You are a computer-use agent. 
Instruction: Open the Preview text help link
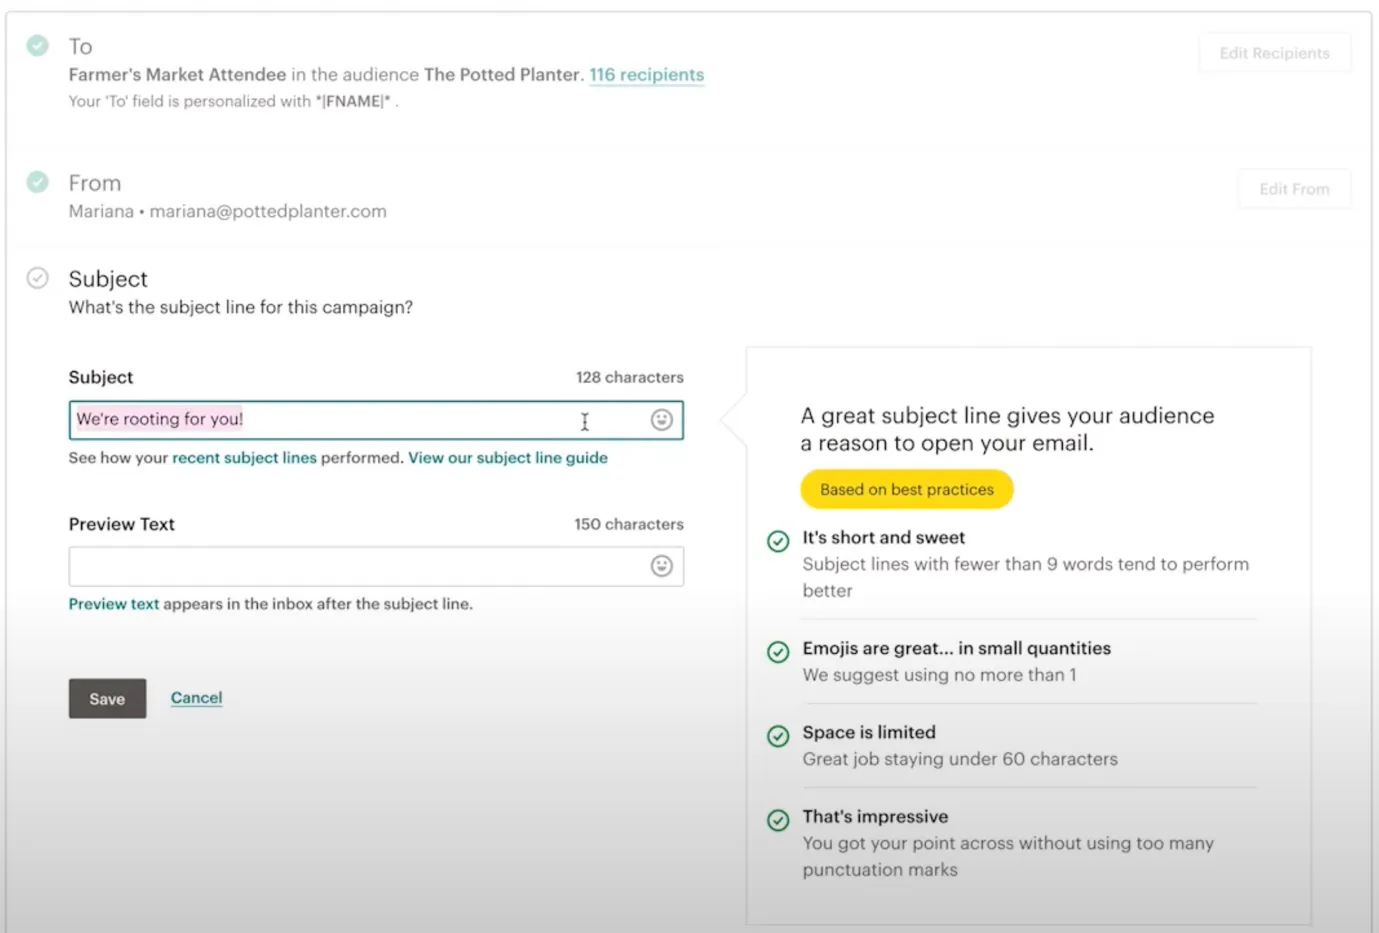pos(114,604)
